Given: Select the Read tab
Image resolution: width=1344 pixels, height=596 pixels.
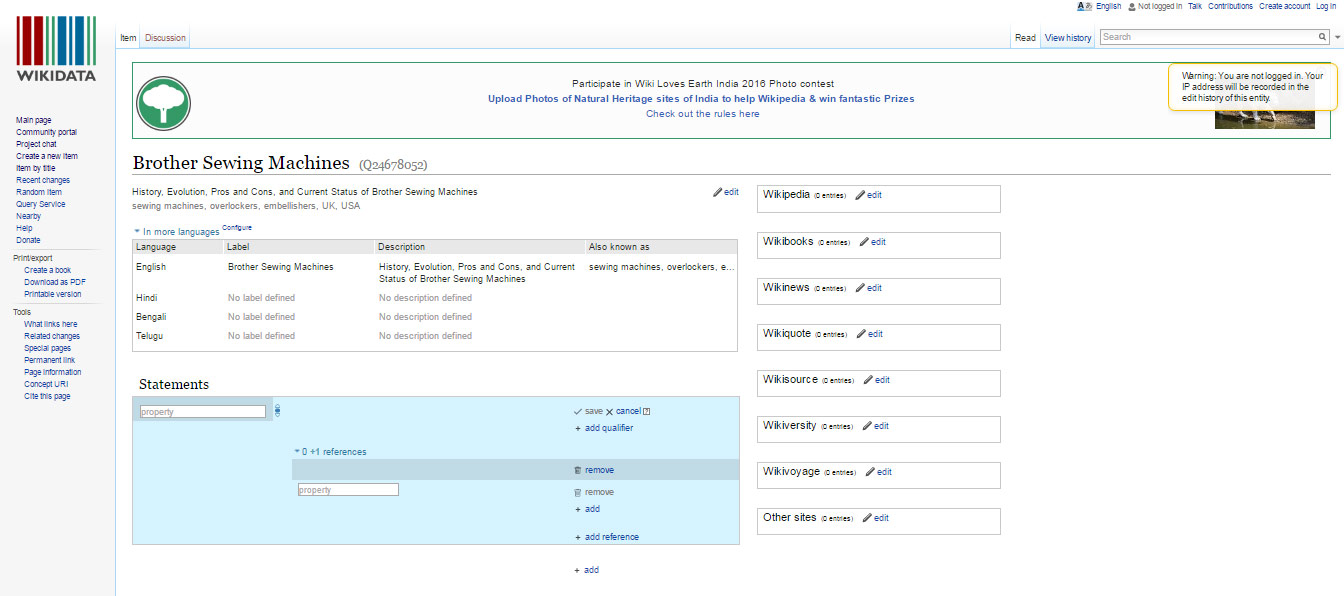Looking at the screenshot, I should (x=1025, y=38).
